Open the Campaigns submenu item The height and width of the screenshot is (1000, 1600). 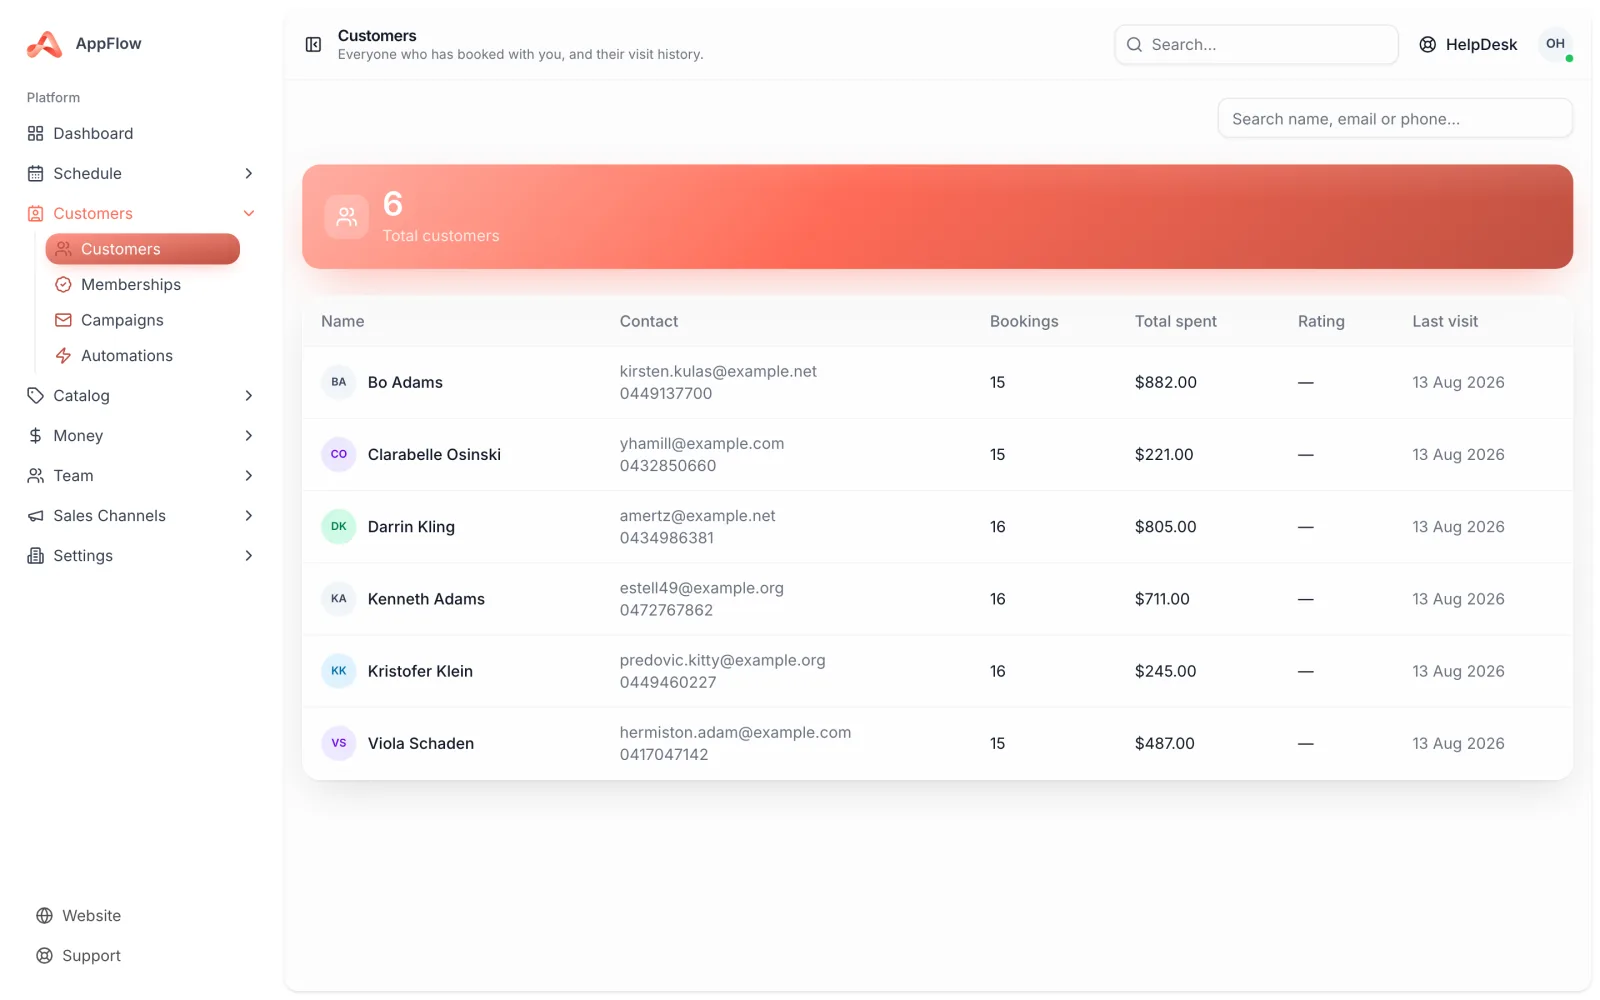click(x=142, y=320)
